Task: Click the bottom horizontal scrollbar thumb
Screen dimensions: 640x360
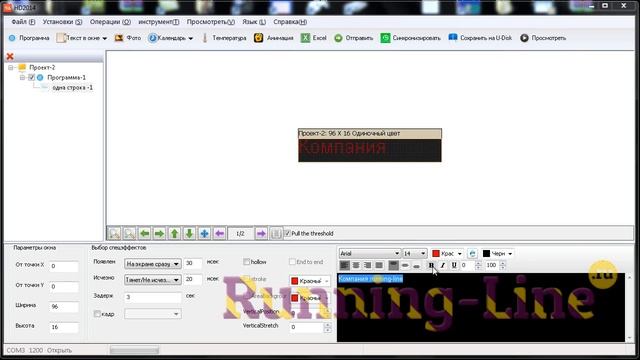Action: pyautogui.click(x=134, y=350)
